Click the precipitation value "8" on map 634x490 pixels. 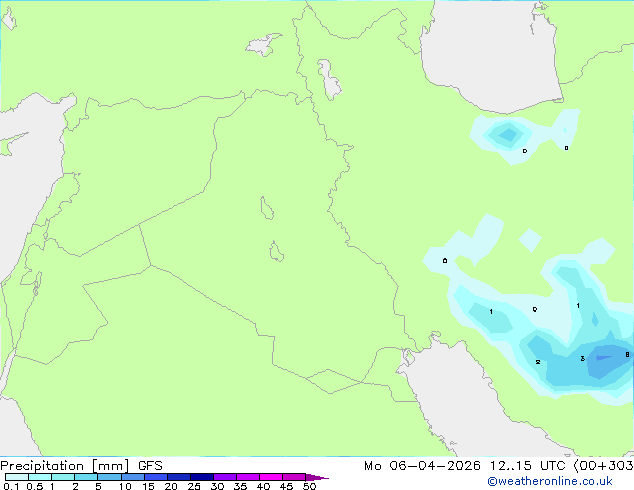[627, 355]
